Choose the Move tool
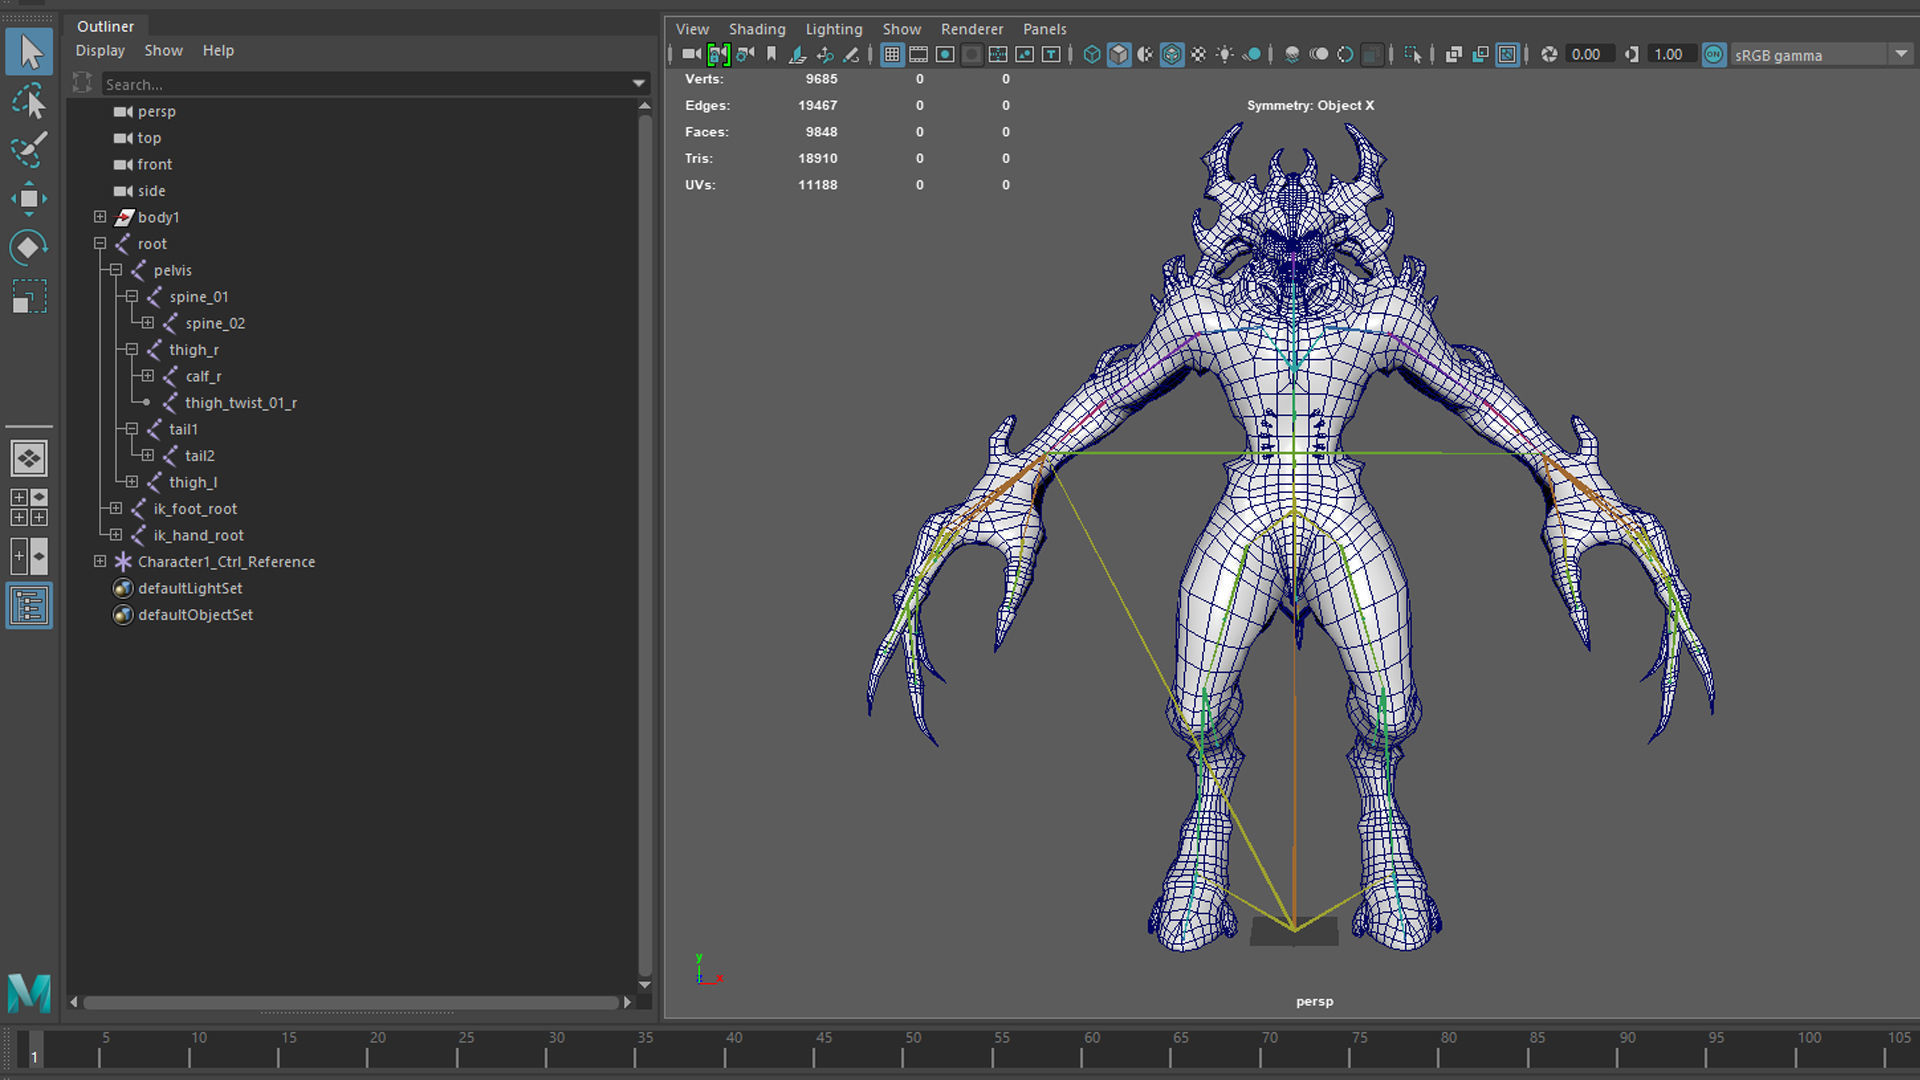Image resolution: width=1920 pixels, height=1080 pixels. [x=29, y=199]
